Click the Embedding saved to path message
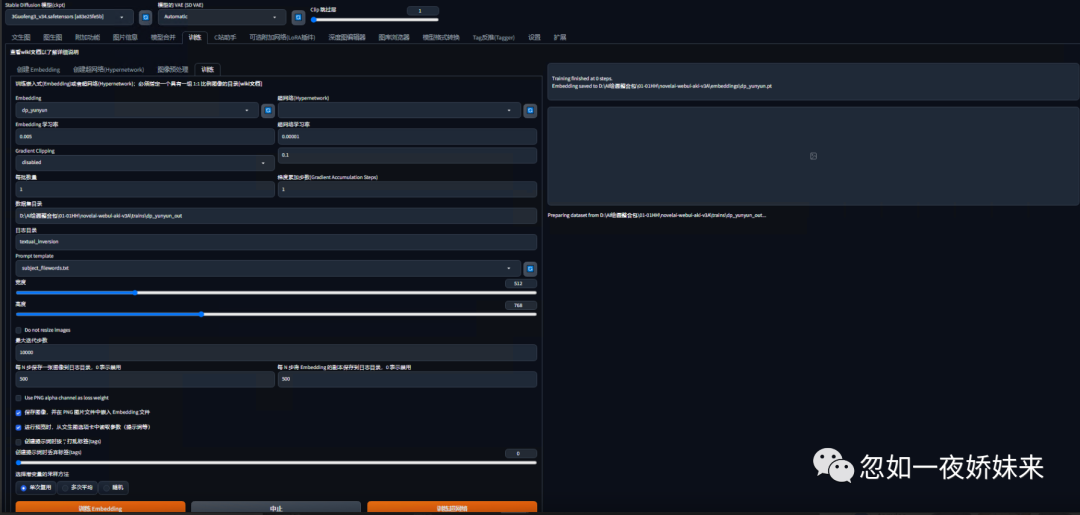 pos(662,86)
